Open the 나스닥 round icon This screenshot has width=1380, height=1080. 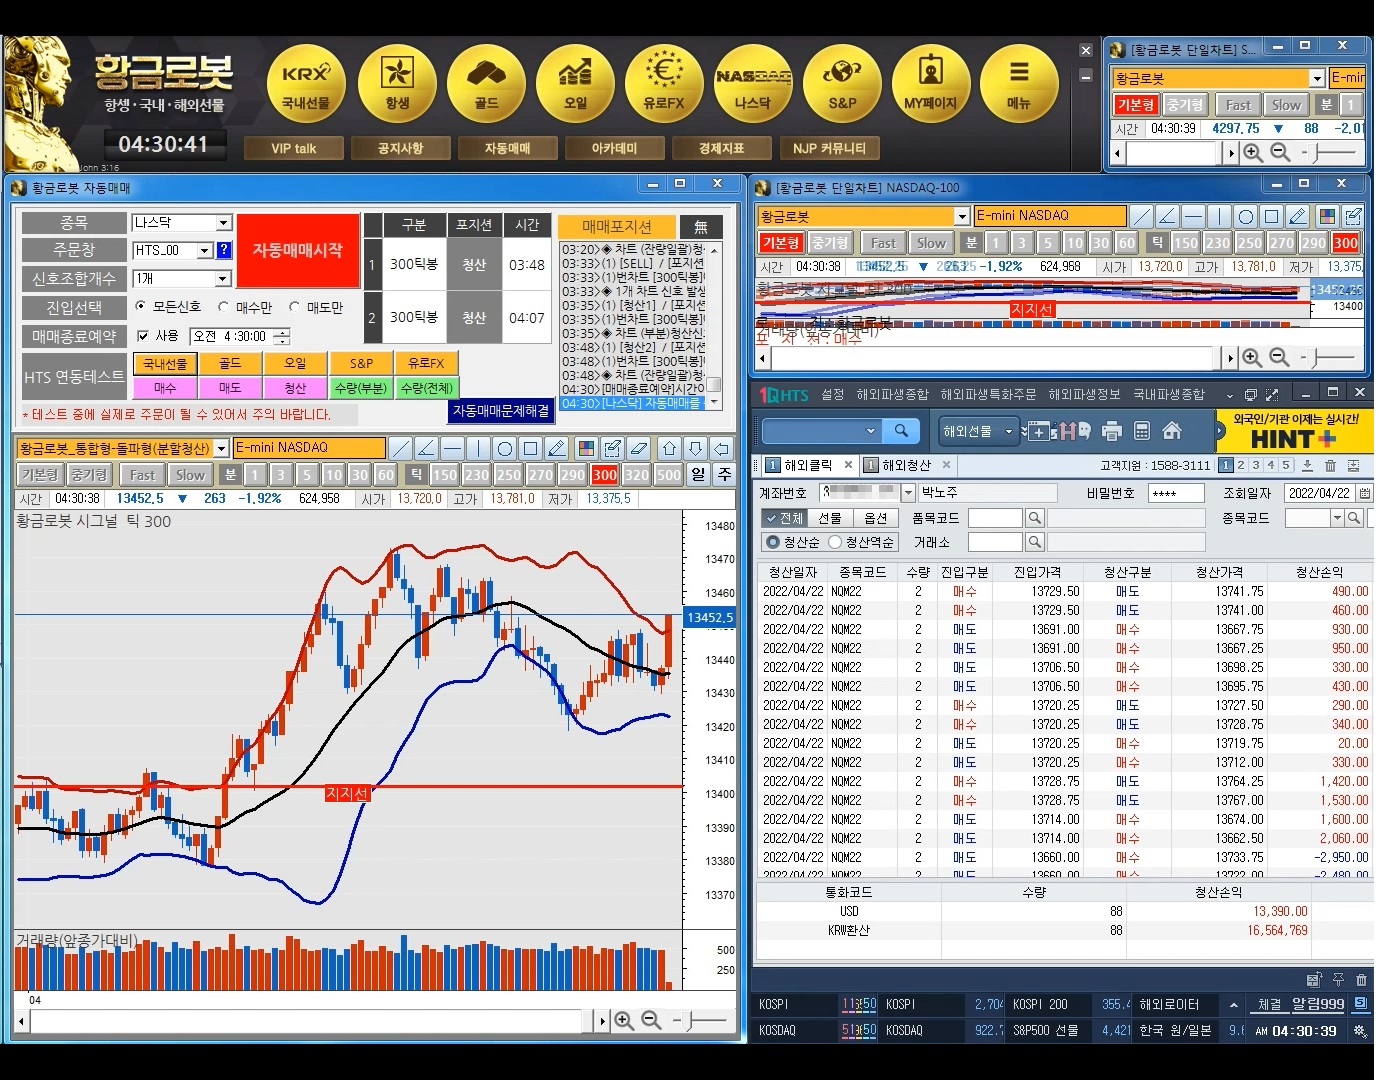click(x=753, y=83)
